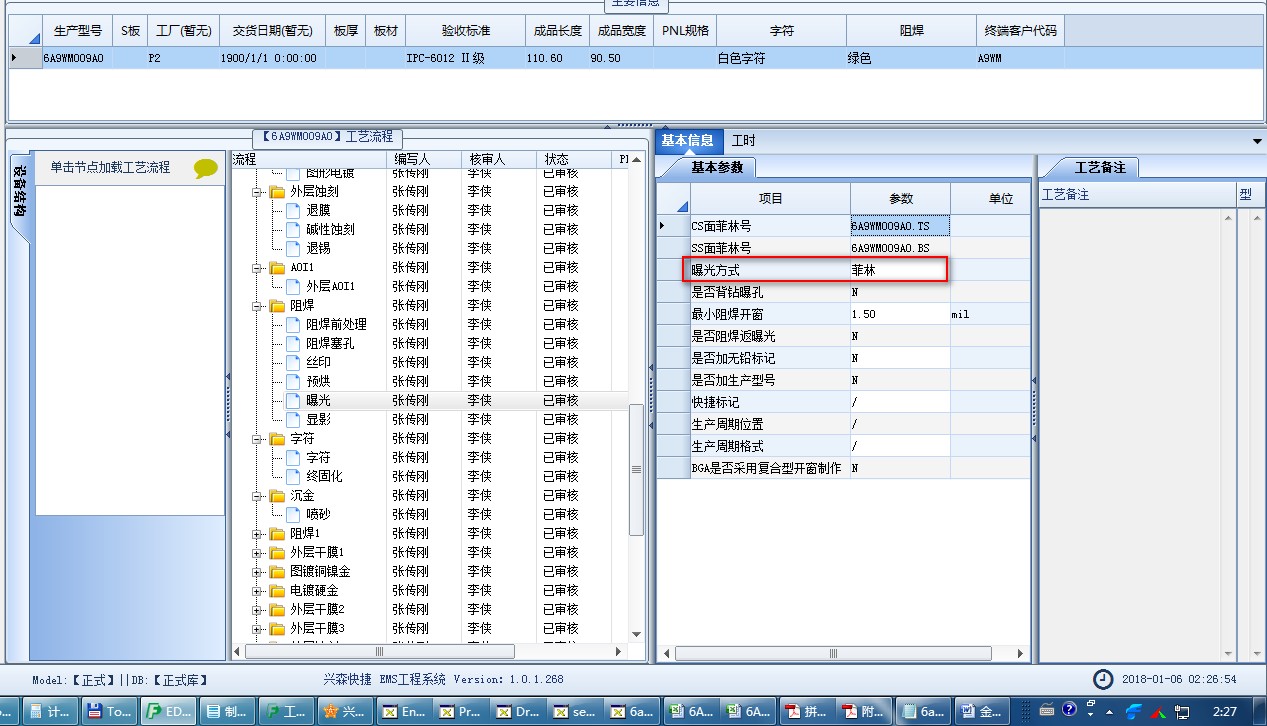Switch to the 基本信息 tab

click(688, 141)
